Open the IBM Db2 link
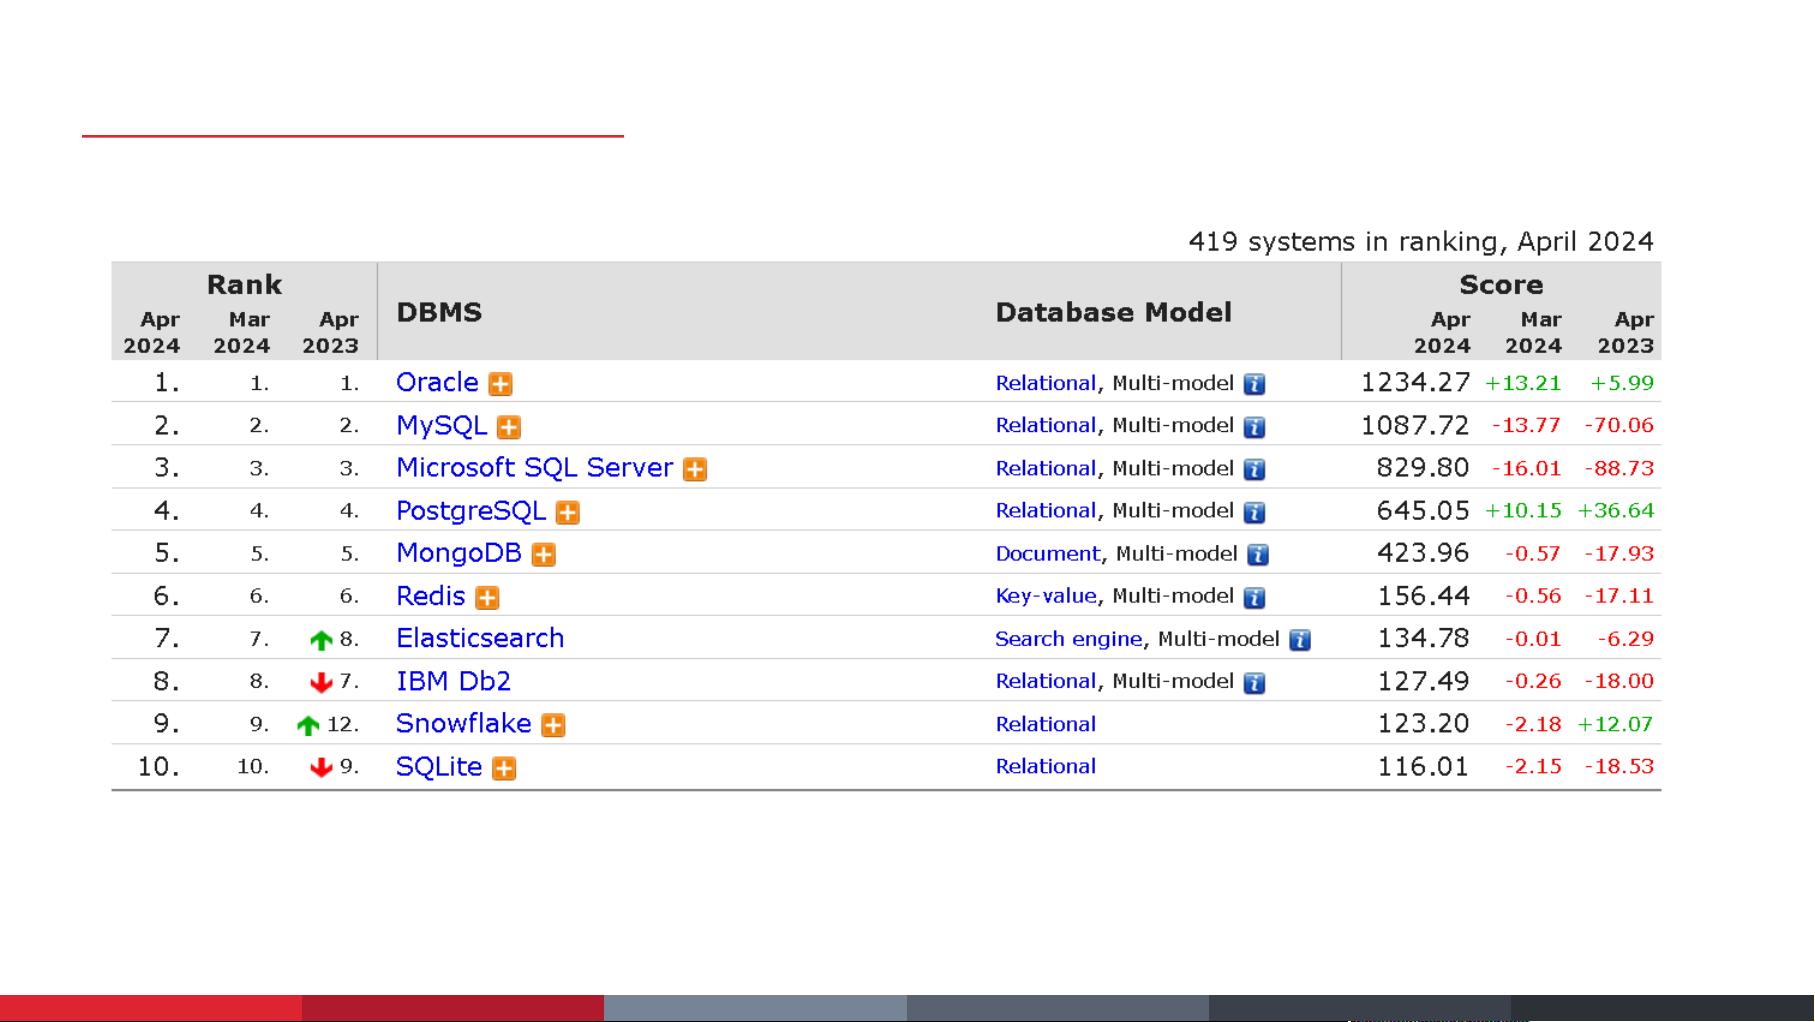Viewport: 1815px width, 1022px height. click(453, 681)
